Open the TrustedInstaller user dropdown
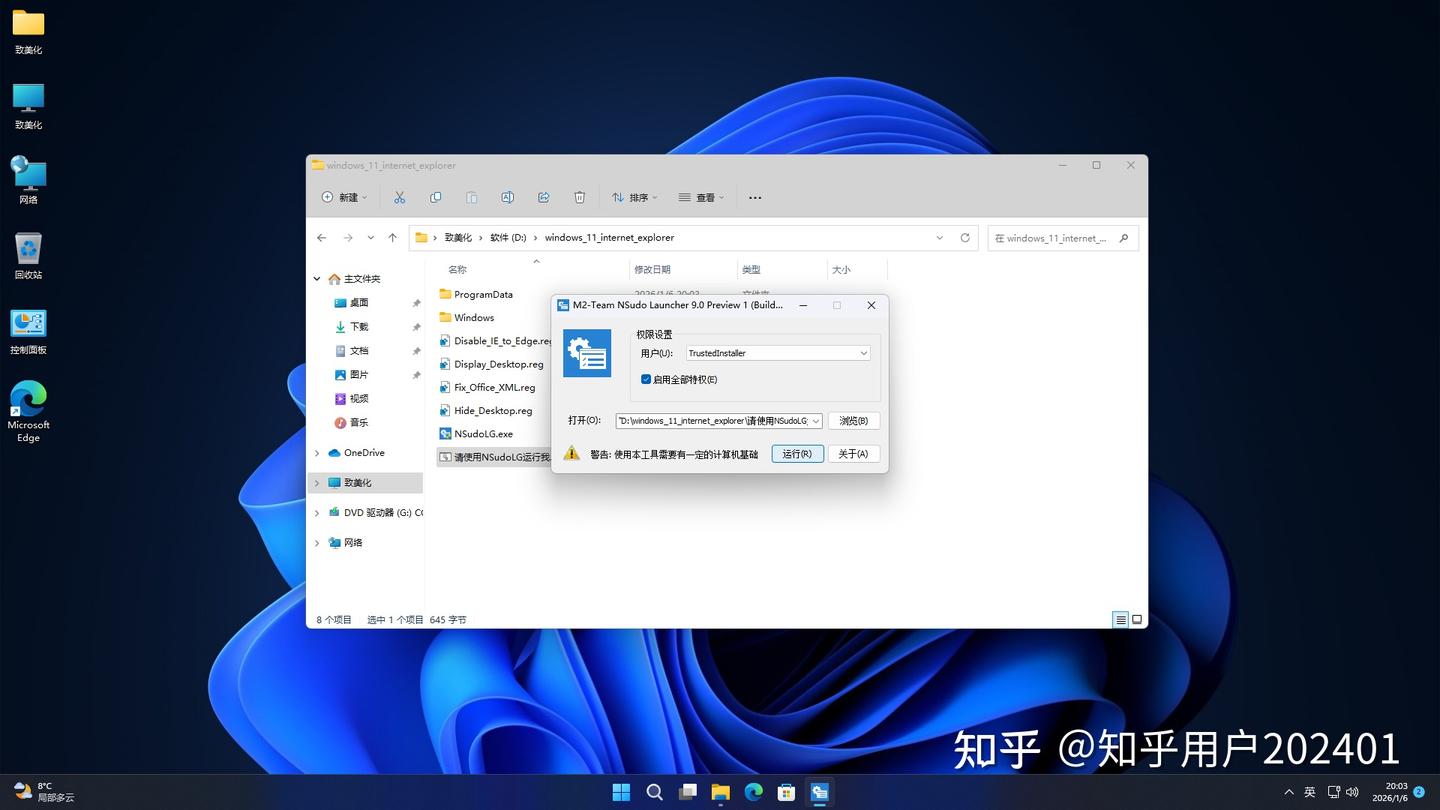The width and height of the screenshot is (1440, 810). 862,352
